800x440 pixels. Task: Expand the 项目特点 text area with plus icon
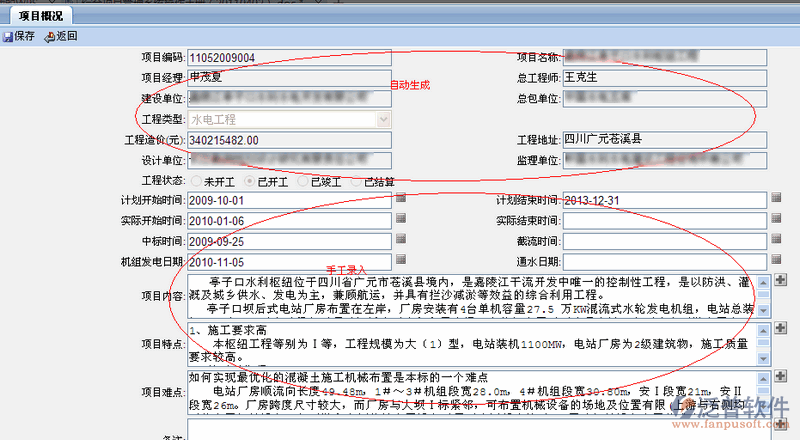click(780, 328)
